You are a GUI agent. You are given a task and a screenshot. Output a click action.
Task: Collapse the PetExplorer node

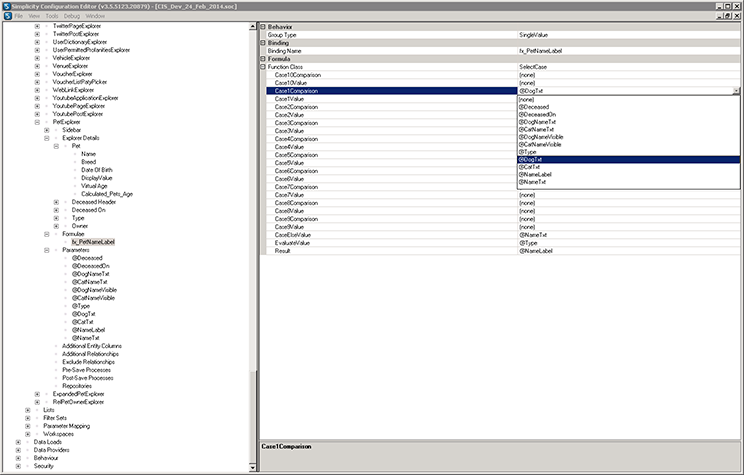pyautogui.click(x=37, y=122)
